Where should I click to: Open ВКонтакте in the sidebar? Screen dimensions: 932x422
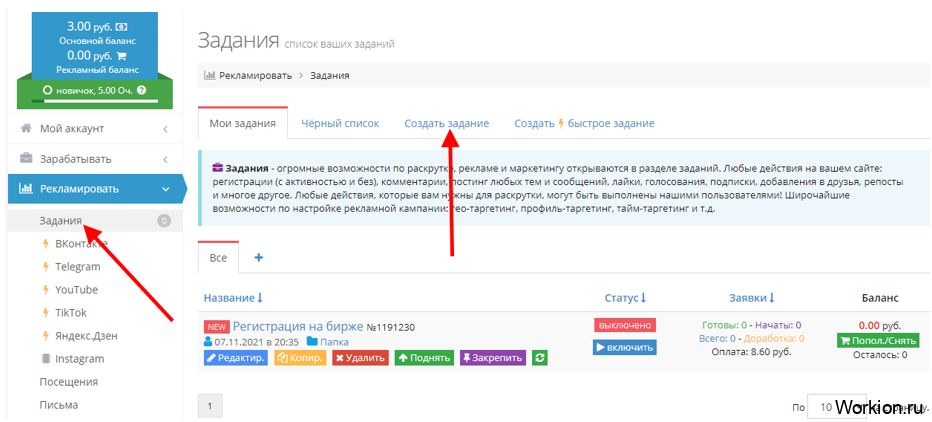[x=81, y=244]
